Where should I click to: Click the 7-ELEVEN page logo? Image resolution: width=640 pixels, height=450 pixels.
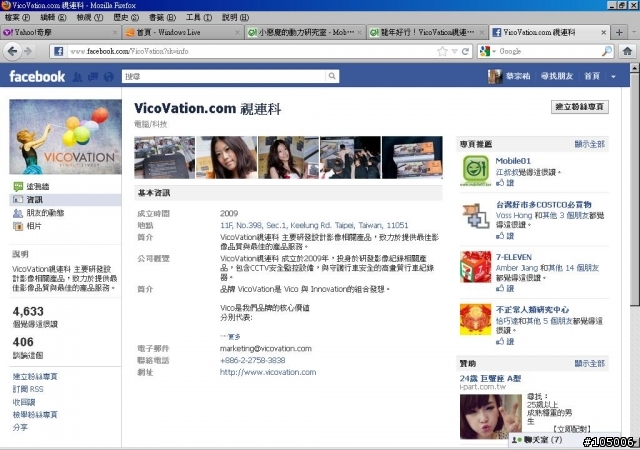(x=476, y=267)
